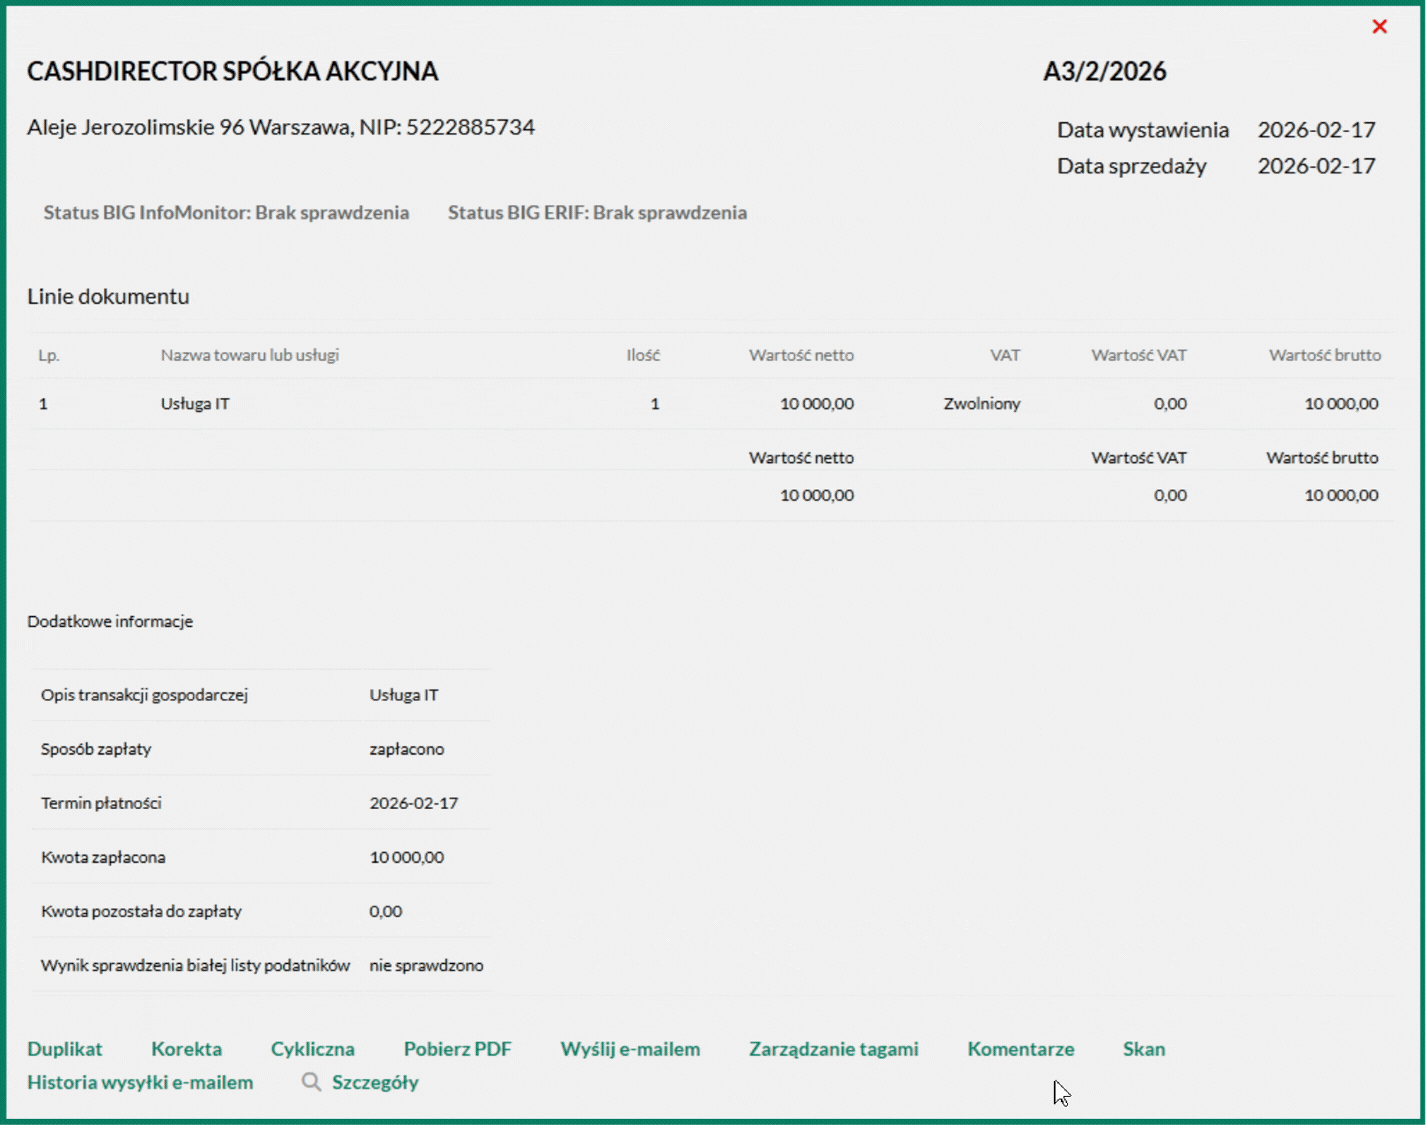Click company name CASHDIRECTOR SPÓŁKA AKCYJNA

coord(232,71)
